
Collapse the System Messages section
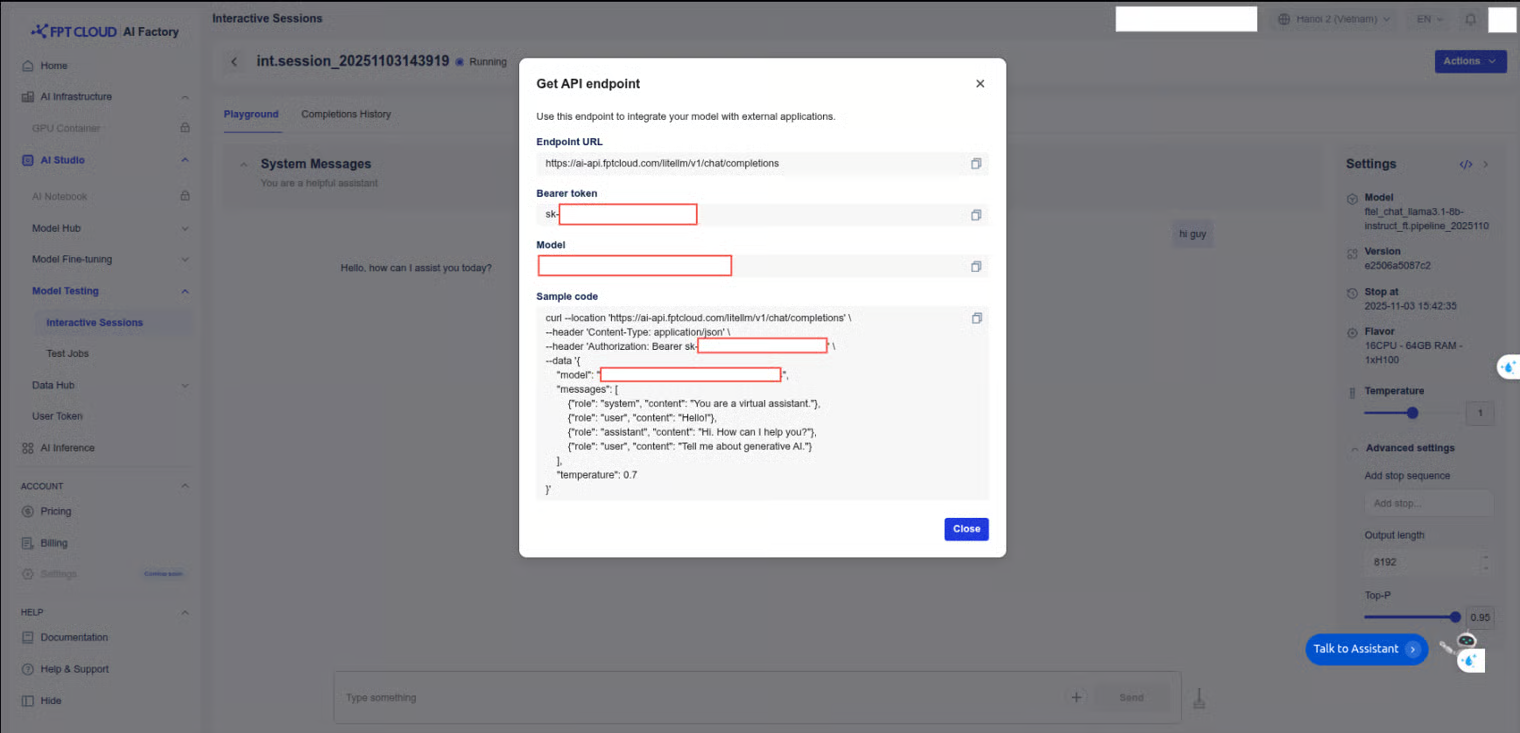click(243, 164)
